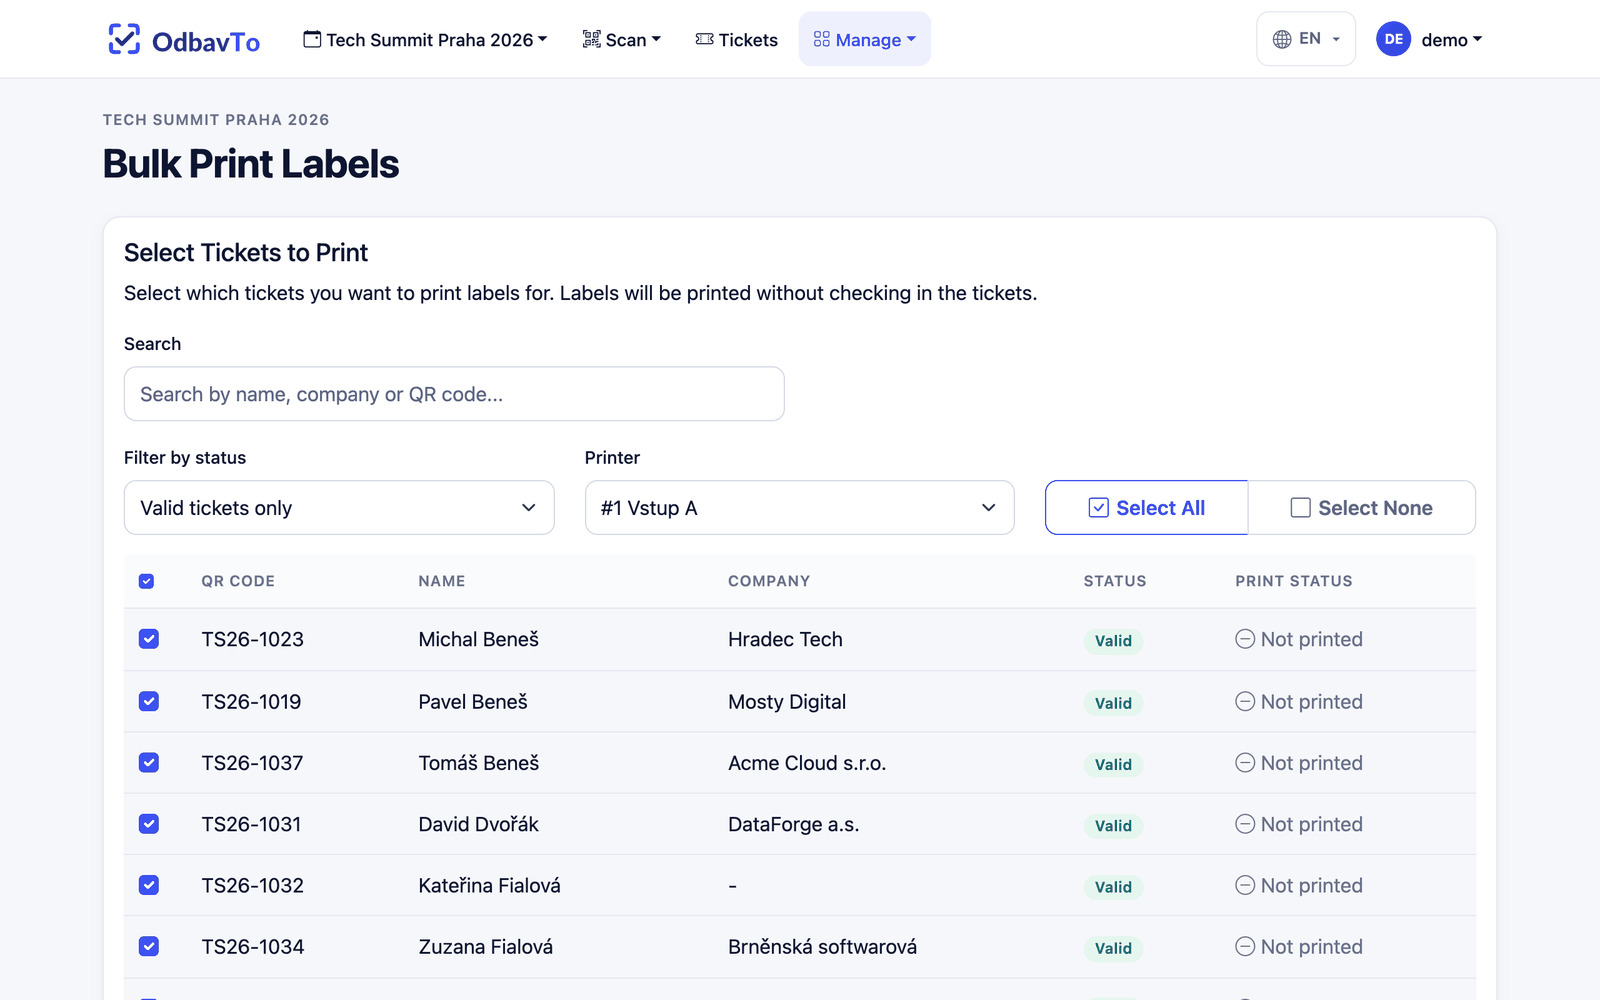Image resolution: width=1600 pixels, height=1000 pixels.
Task: Click the NAME column header
Action: pos(442,581)
